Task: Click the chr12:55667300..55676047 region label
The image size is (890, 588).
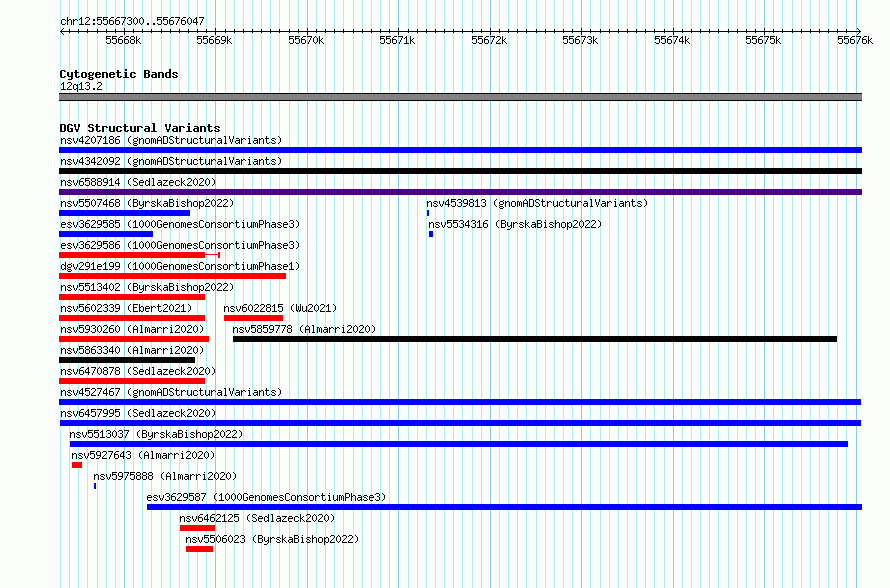Action: click(x=132, y=21)
